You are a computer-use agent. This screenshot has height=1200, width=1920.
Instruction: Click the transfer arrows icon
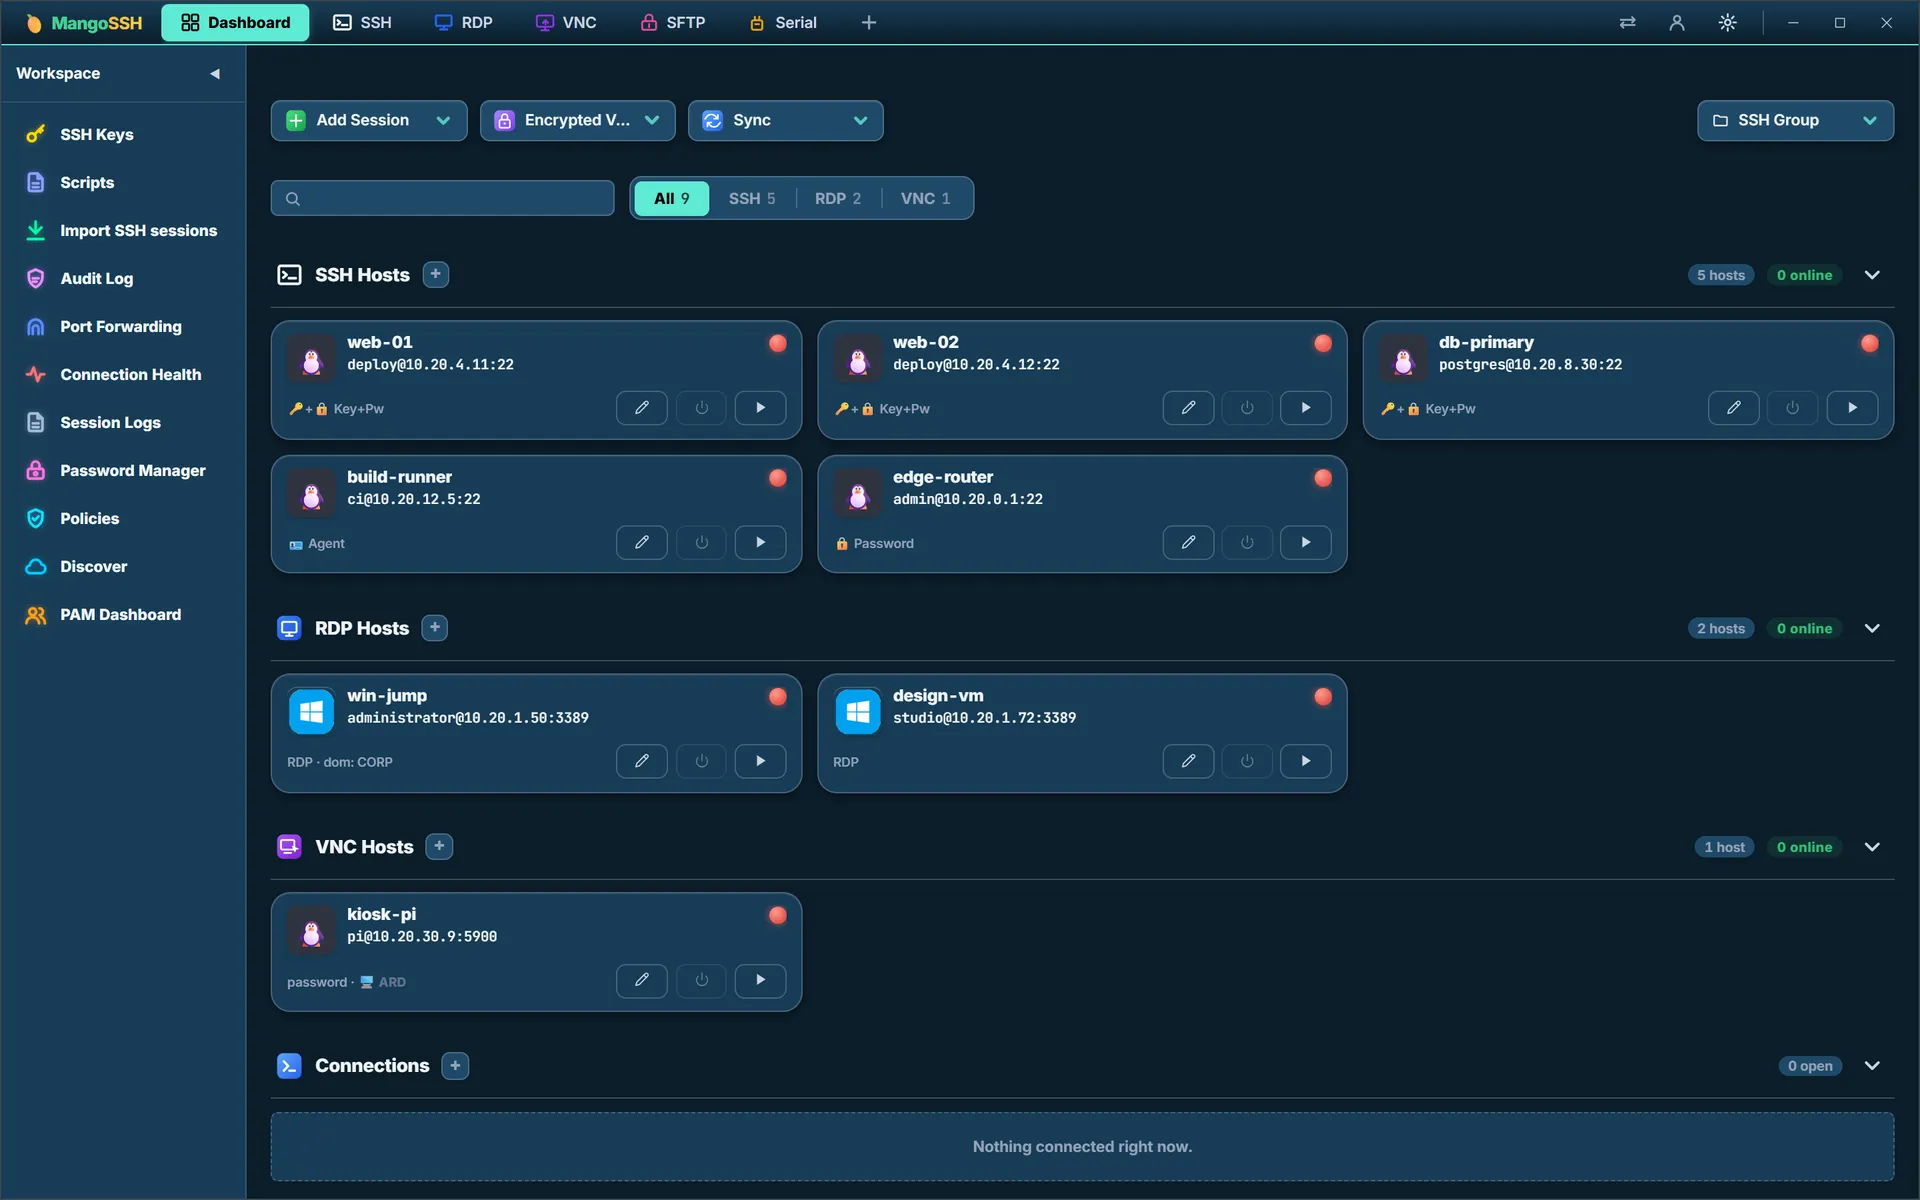(1627, 22)
